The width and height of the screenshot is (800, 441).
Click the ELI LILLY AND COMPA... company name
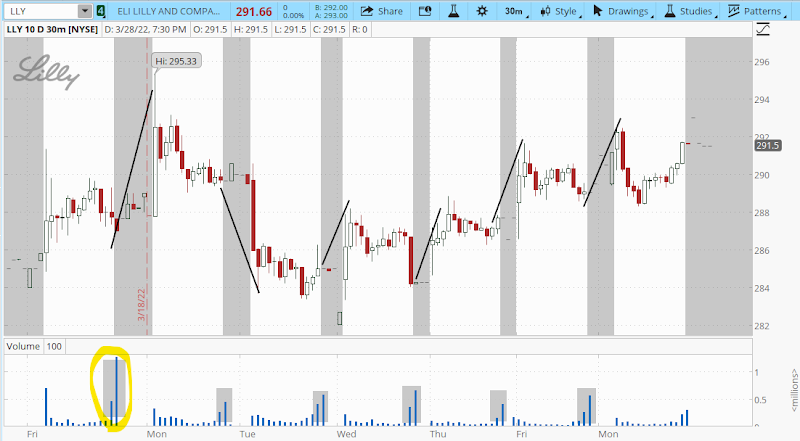[x=168, y=11]
